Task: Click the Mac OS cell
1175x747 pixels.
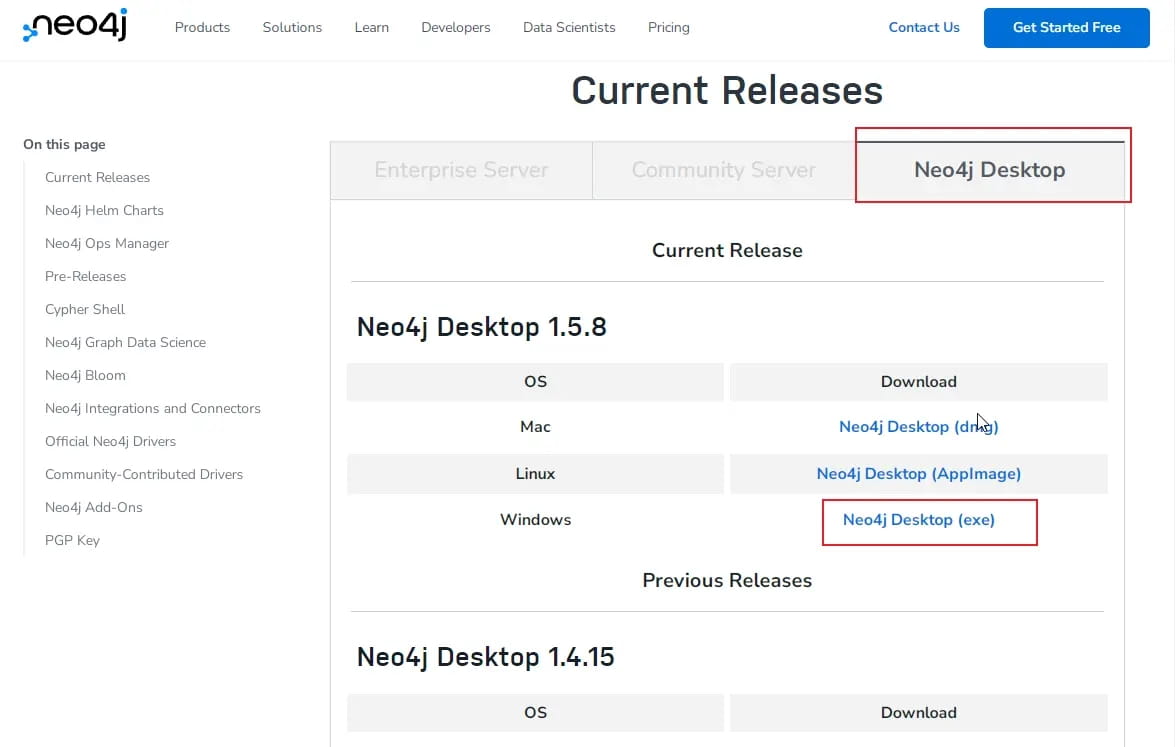Action: coord(535,427)
